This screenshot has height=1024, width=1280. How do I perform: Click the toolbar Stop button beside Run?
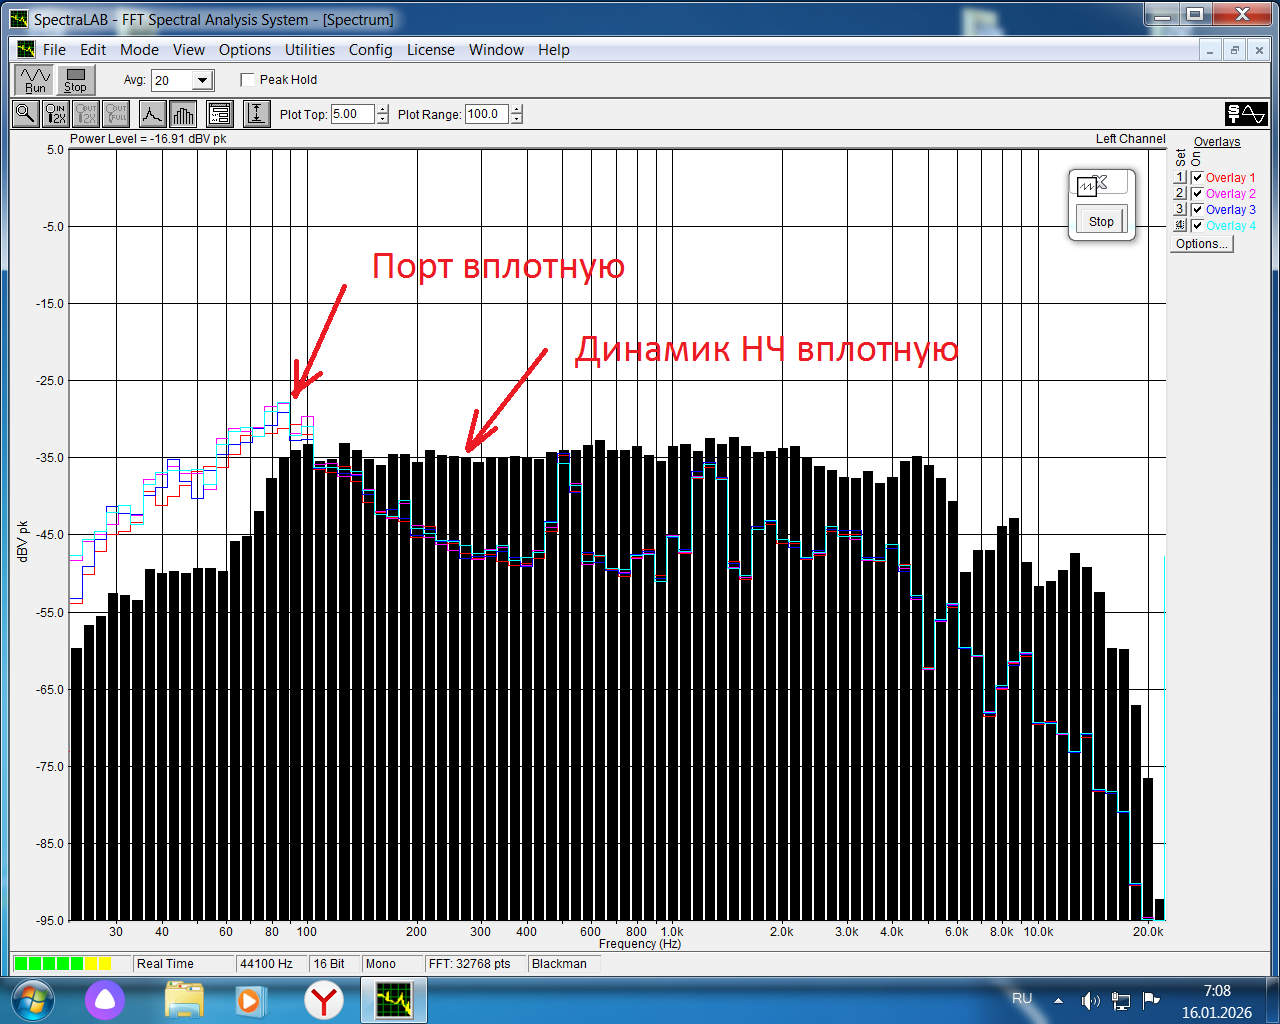coord(75,80)
